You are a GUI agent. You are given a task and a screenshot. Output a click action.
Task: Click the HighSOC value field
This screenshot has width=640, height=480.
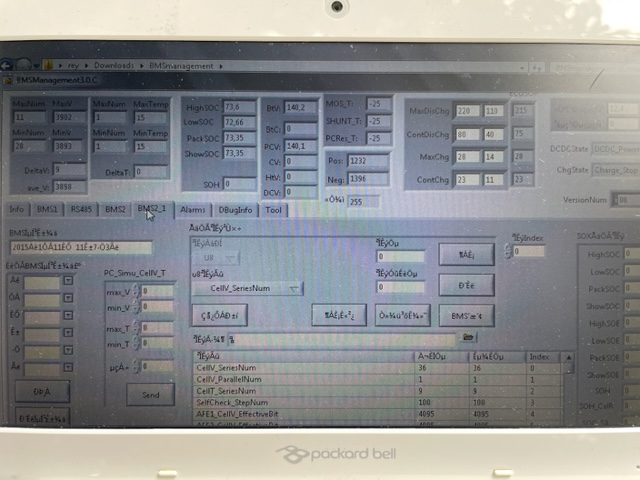pyautogui.click(x=238, y=105)
